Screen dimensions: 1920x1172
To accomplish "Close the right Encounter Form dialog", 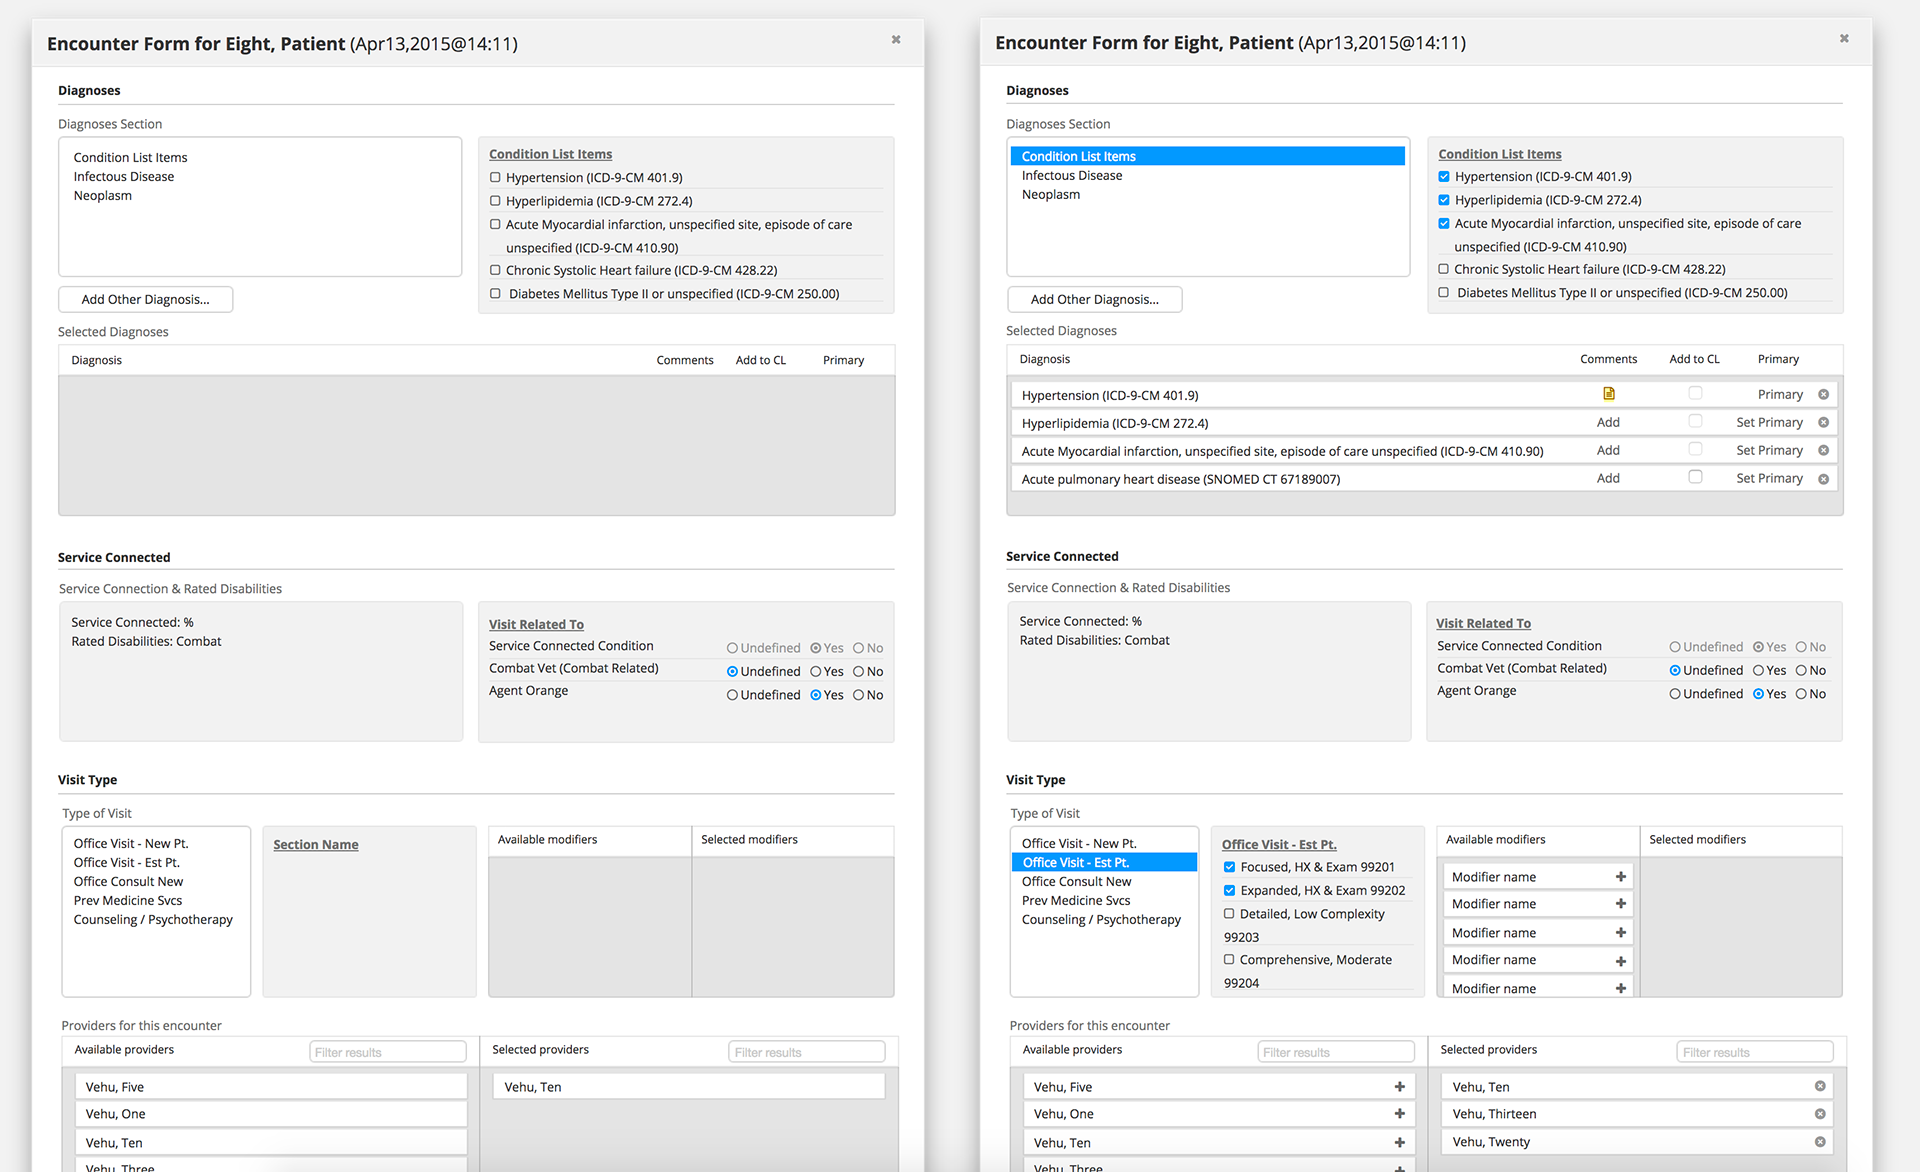I will tap(1843, 39).
